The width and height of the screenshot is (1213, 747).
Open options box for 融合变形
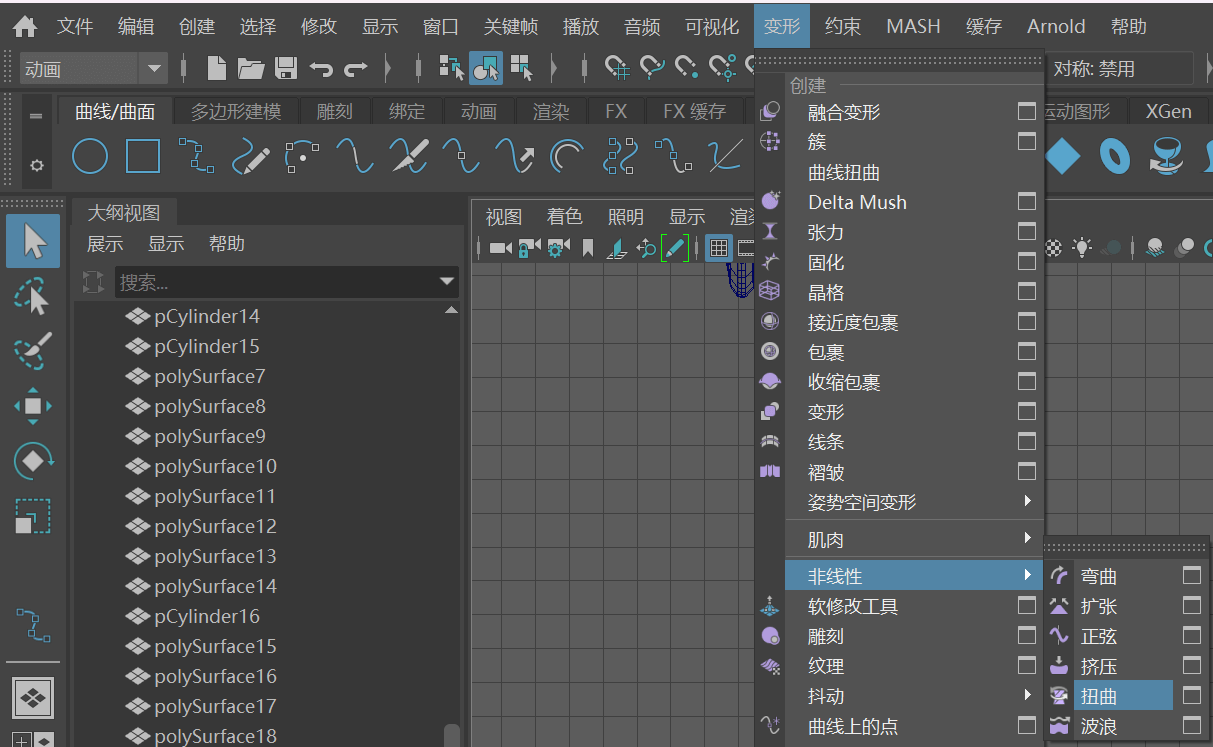[1027, 112]
